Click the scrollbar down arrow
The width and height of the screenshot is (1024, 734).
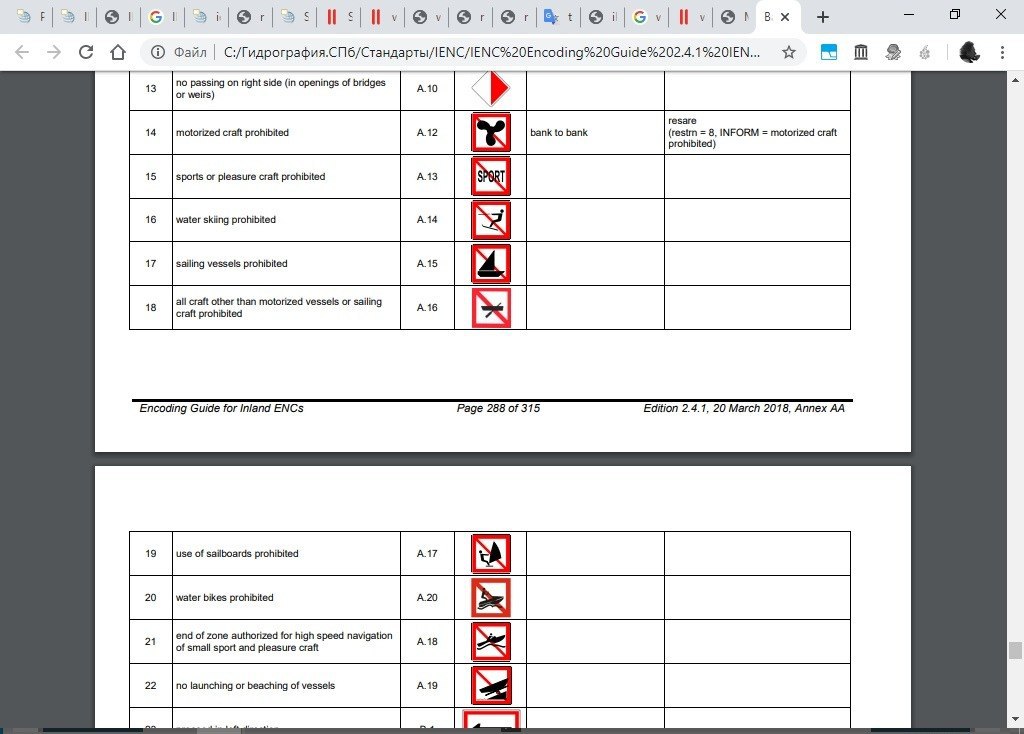click(x=1015, y=719)
